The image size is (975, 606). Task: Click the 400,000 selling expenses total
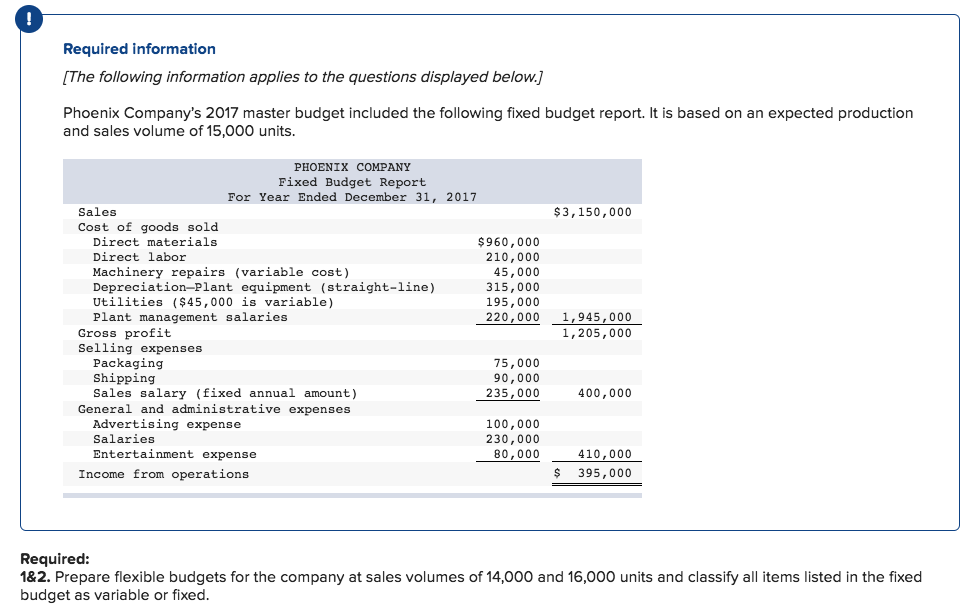coord(604,393)
